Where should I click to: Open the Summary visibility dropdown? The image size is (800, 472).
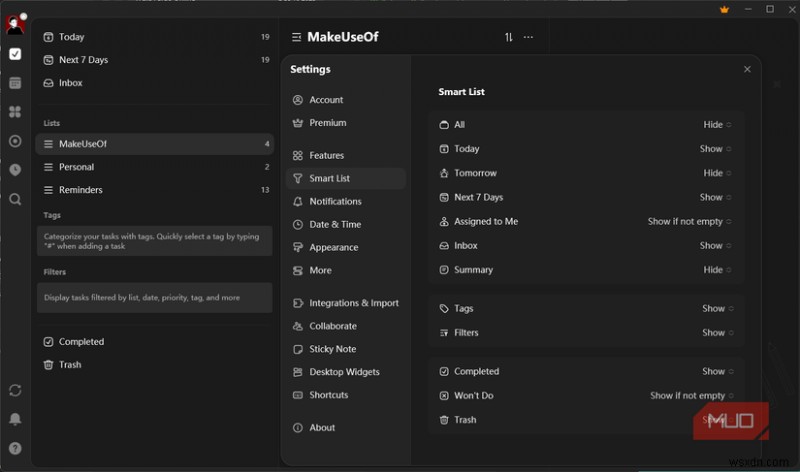pyautogui.click(x=717, y=270)
